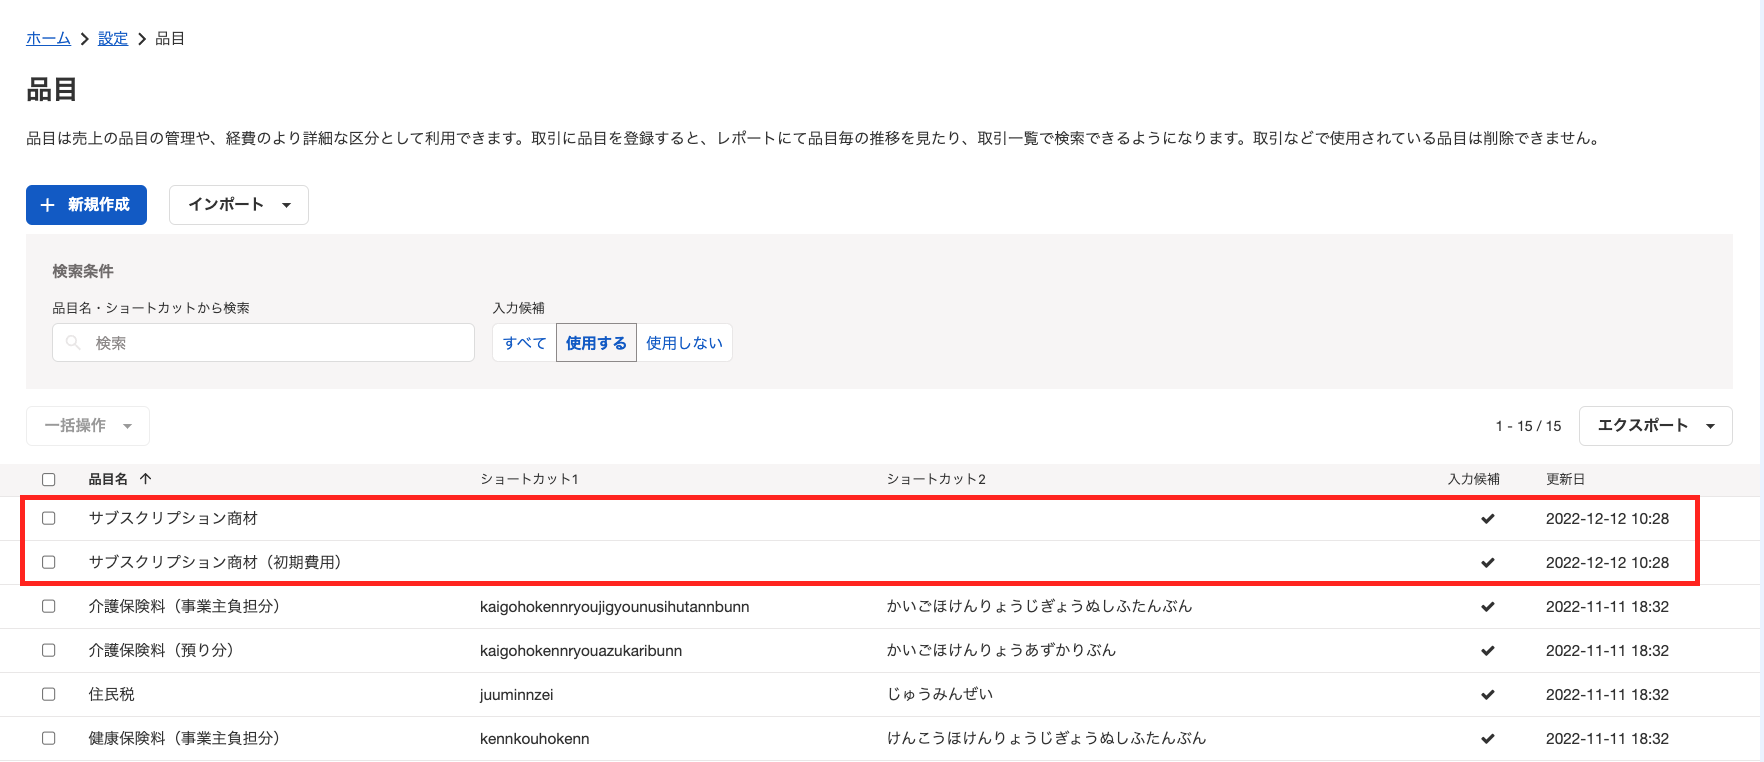Click the sort arrow next to 品目名
Viewport: 1764px width, 762px height.
coord(146,479)
